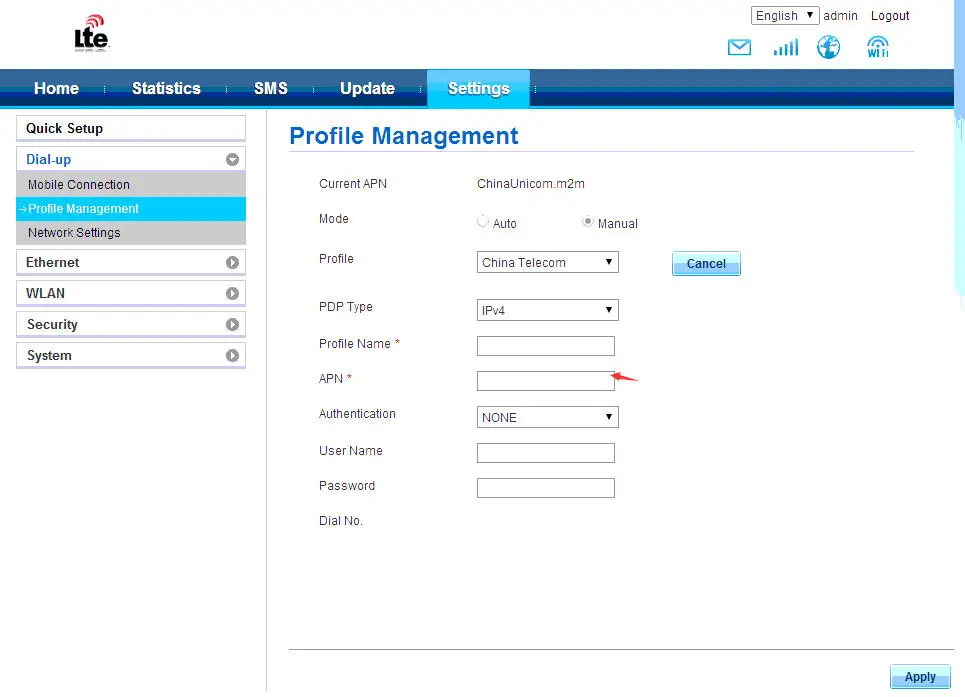Click the Current APN label

(353, 184)
